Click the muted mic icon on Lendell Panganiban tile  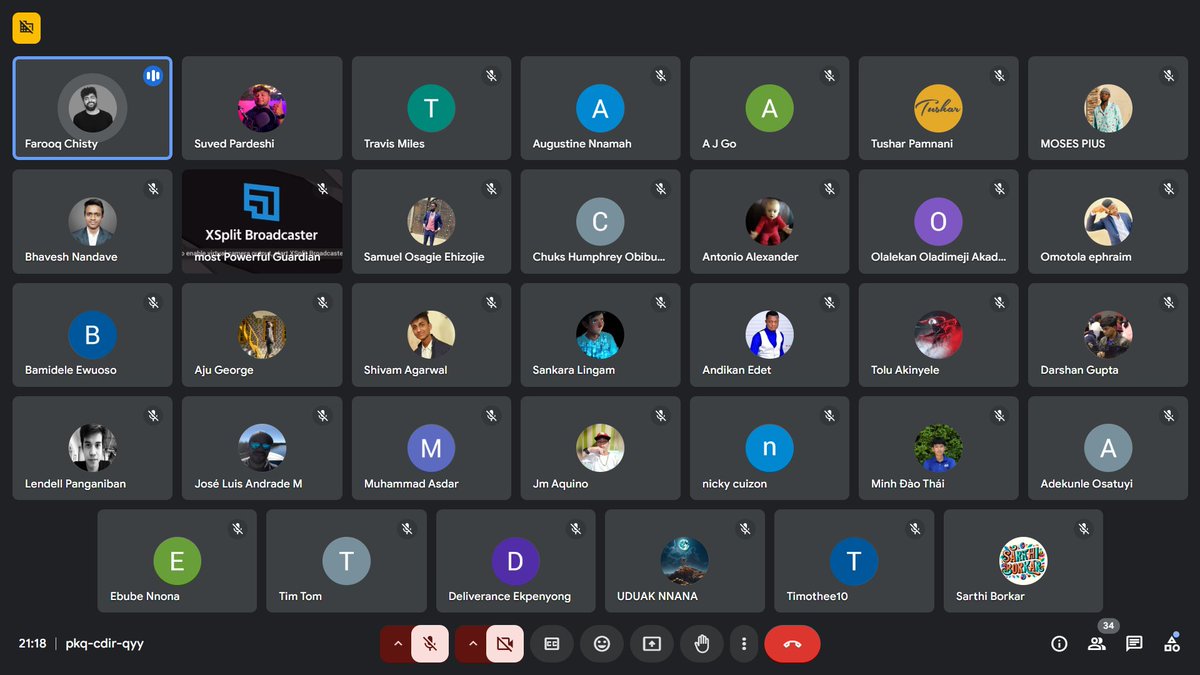[x=153, y=415]
